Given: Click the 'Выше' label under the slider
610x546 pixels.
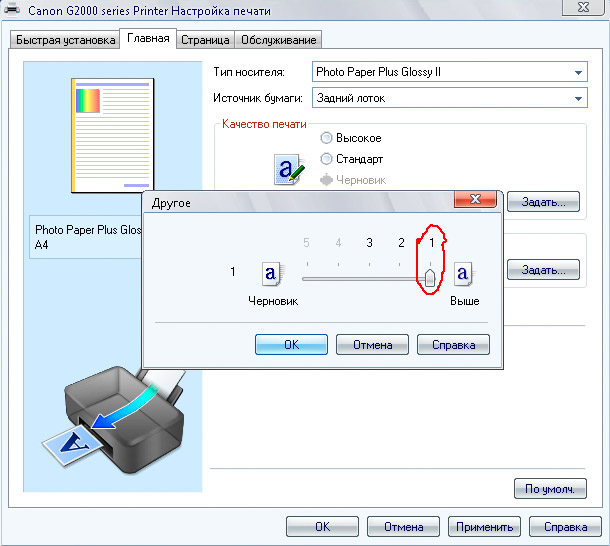Looking at the screenshot, I should [x=465, y=301].
